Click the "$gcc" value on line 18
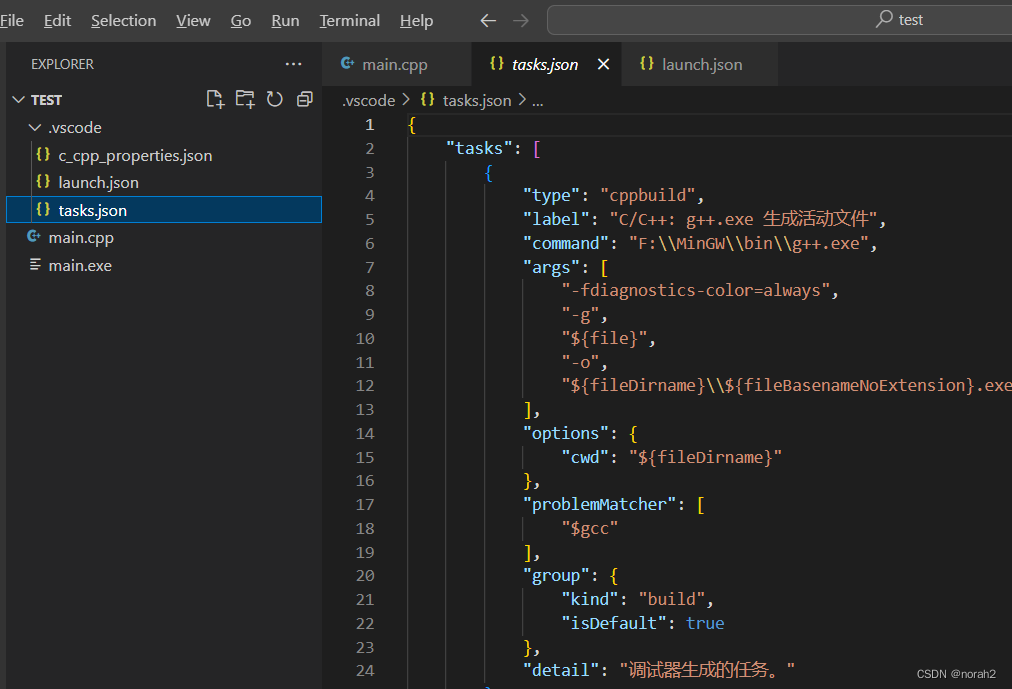 tap(590, 528)
